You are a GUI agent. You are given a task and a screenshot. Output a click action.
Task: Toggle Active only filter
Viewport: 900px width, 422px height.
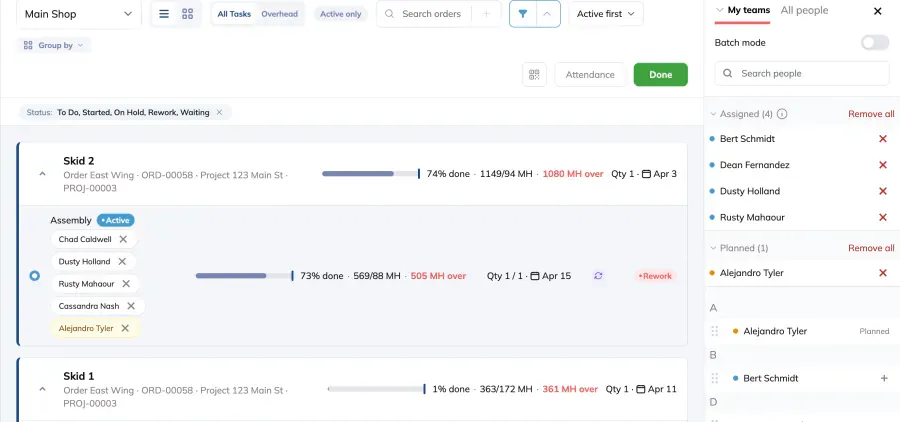point(340,14)
